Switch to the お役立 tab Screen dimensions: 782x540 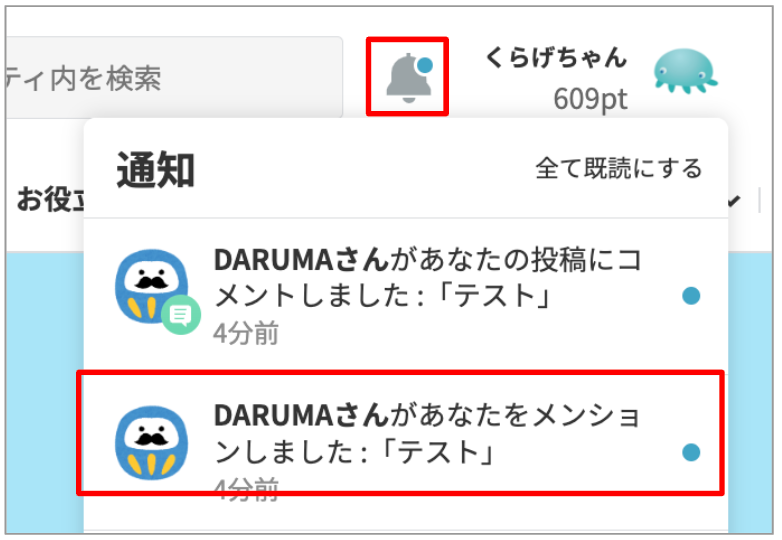pos(50,199)
